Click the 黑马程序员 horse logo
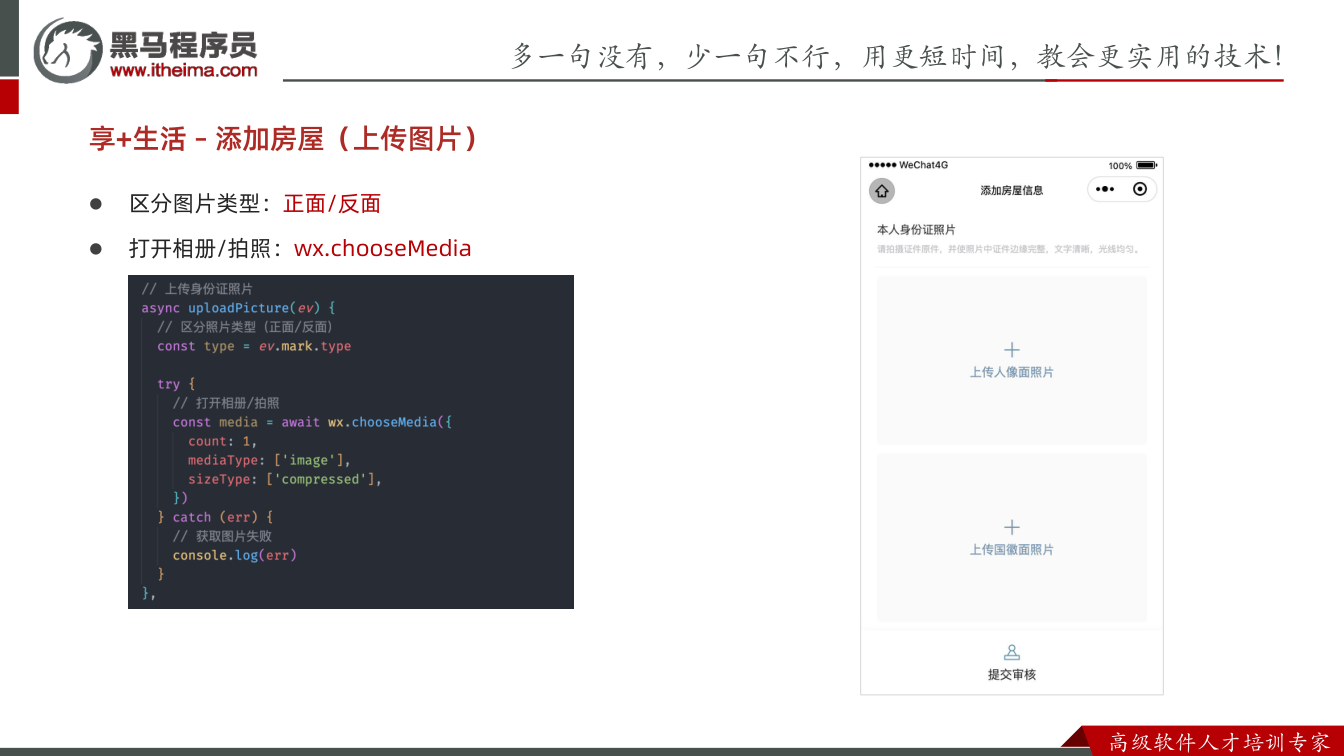The image size is (1344, 756). click(x=69, y=50)
